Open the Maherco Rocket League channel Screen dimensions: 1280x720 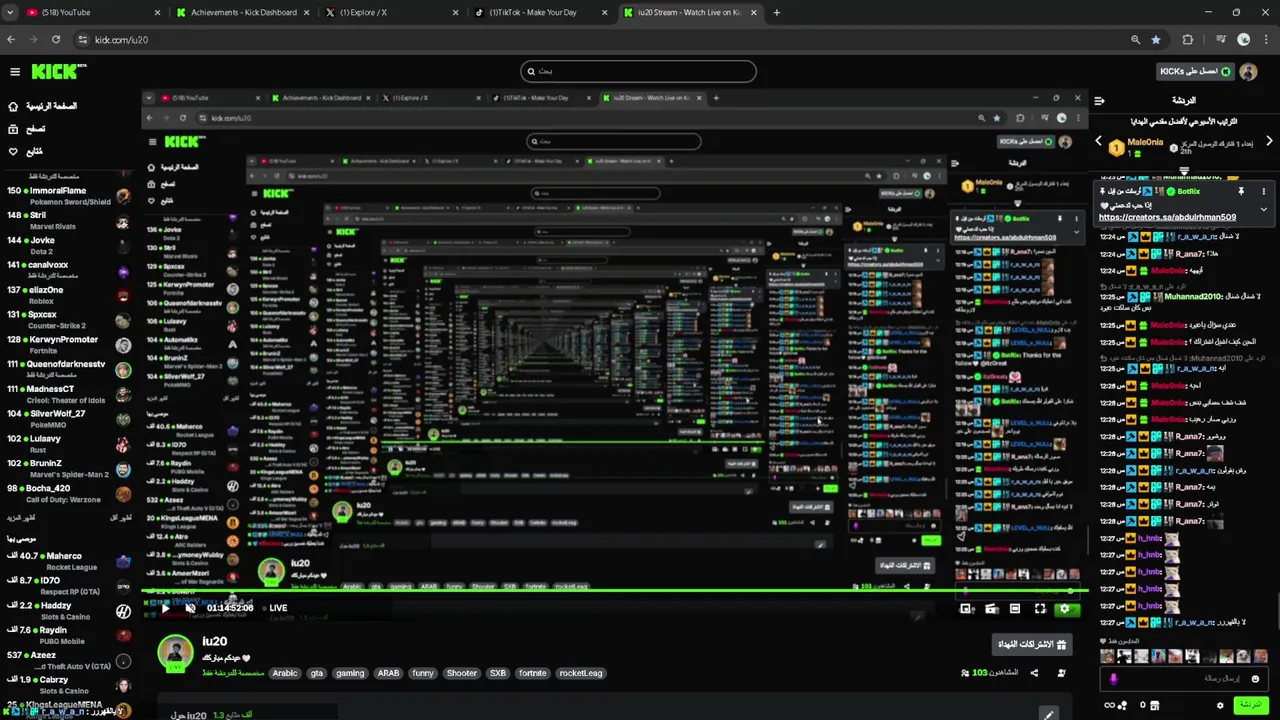(68, 561)
